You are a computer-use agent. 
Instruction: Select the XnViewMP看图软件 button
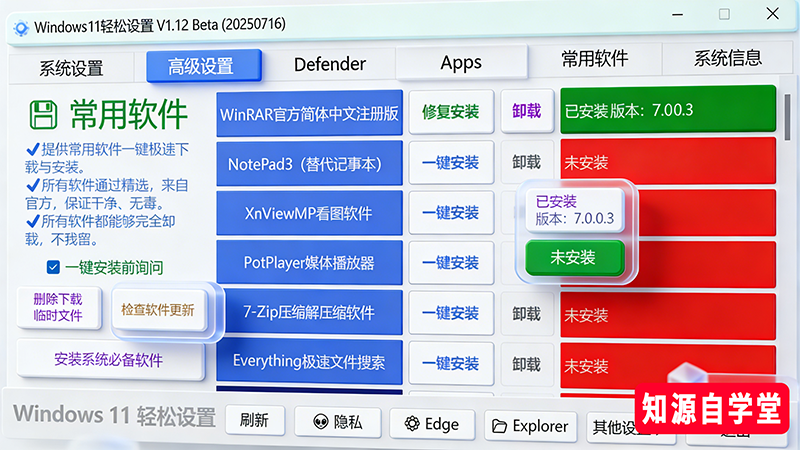[x=309, y=213]
